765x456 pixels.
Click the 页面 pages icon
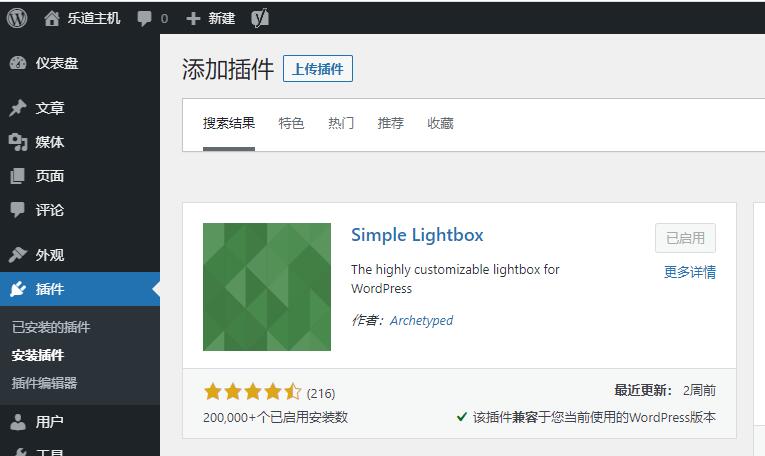[x=18, y=176]
